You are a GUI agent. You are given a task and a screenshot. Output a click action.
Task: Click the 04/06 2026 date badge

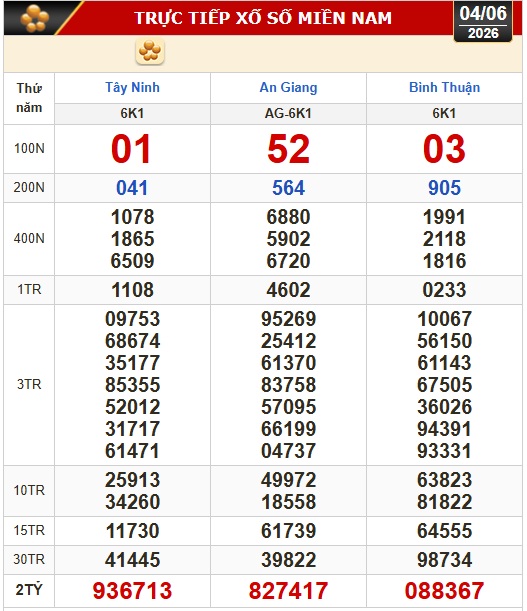(483, 22)
